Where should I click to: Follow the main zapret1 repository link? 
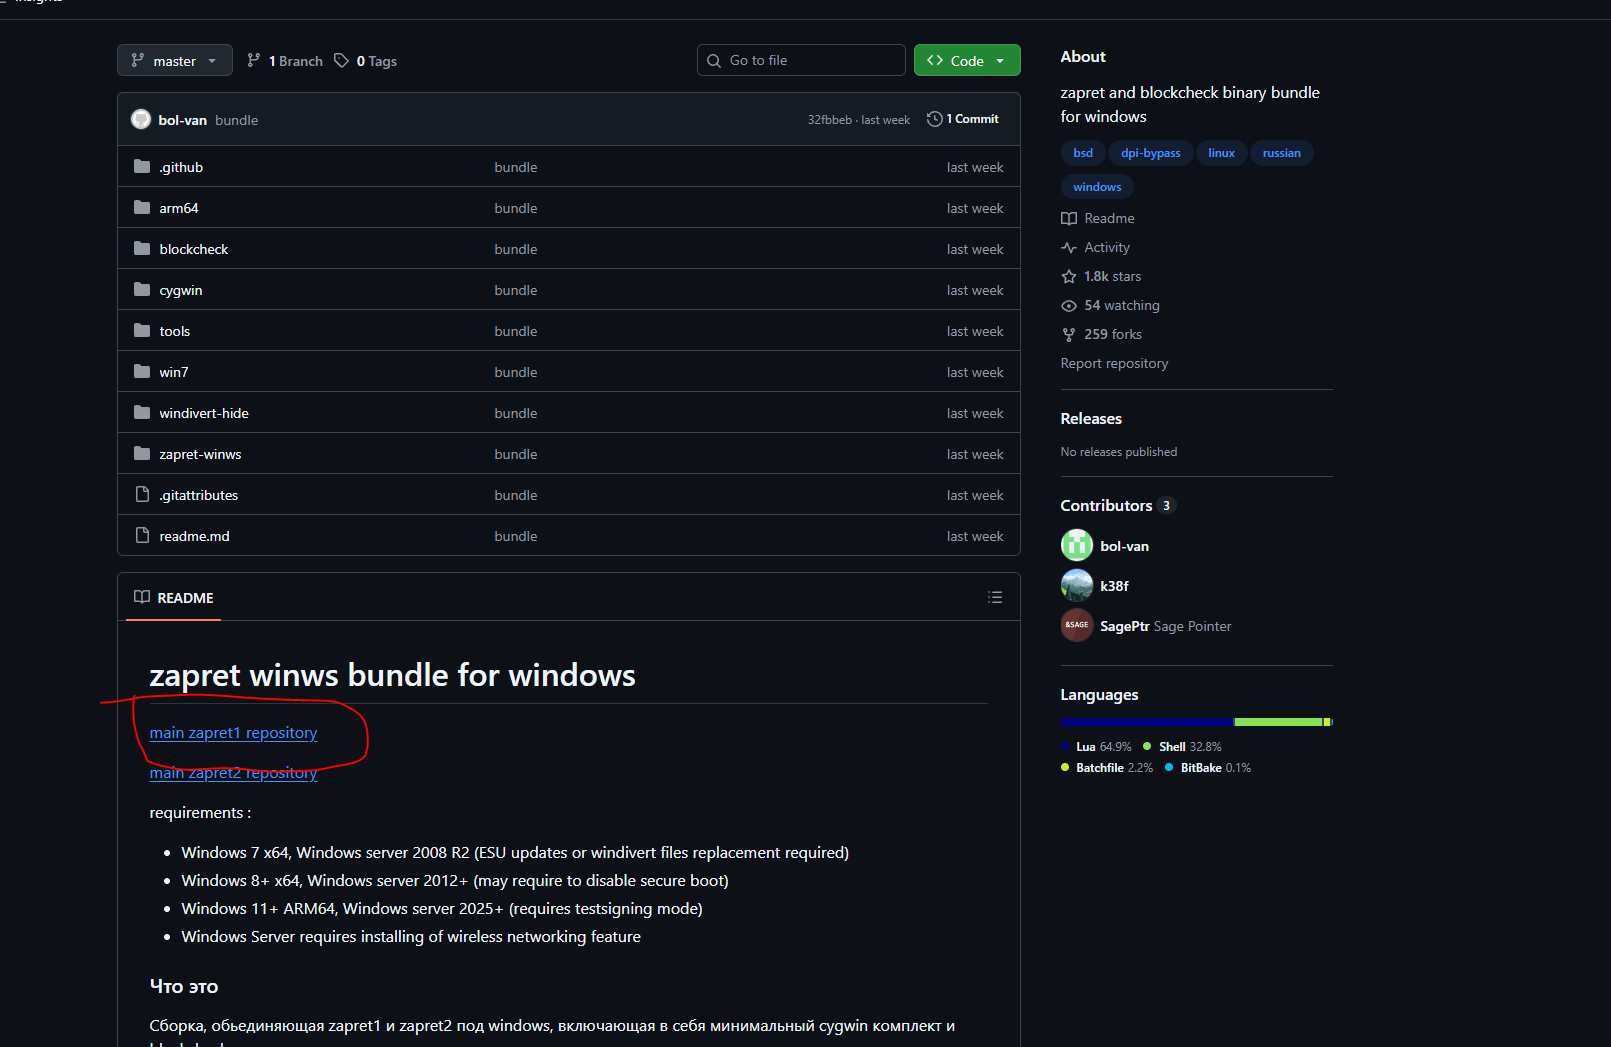click(x=233, y=733)
